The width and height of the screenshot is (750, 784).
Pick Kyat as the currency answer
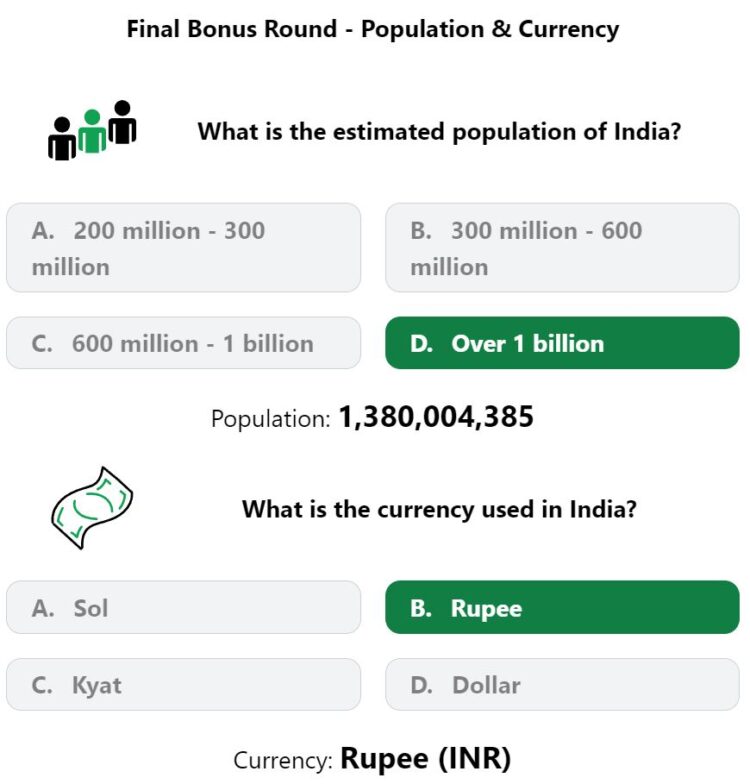pos(184,684)
